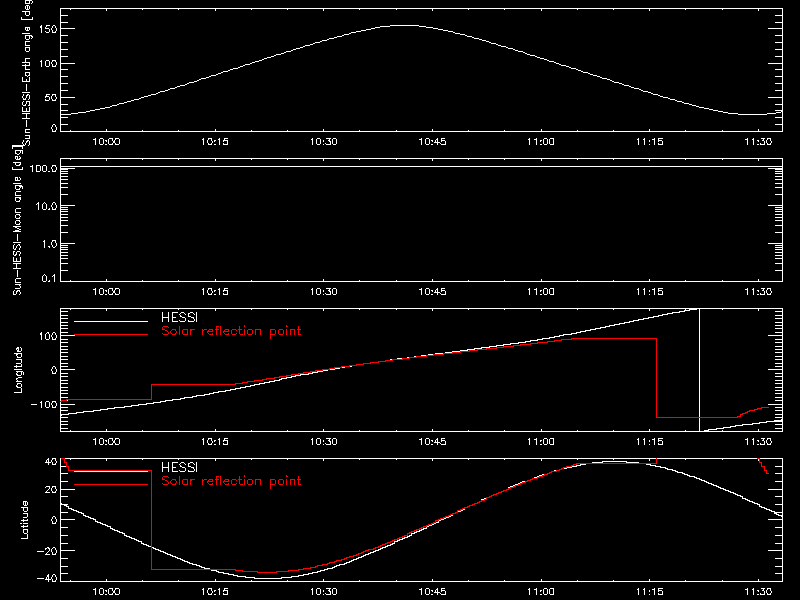Click the 10:45 time label under Latitude plot

(432, 592)
